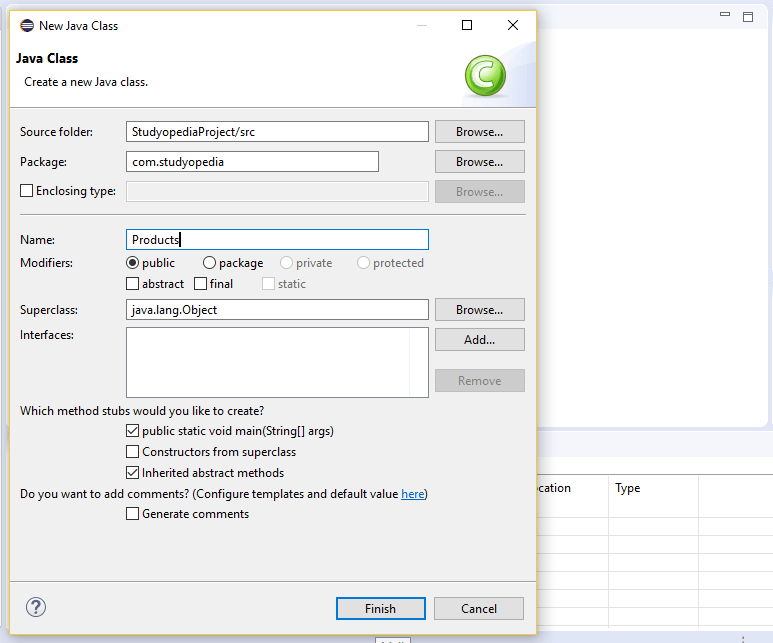The height and width of the screenshot is (643, 773).
Task: Click the Eclipse icon in dialog title bar
Action: [27, 26]
